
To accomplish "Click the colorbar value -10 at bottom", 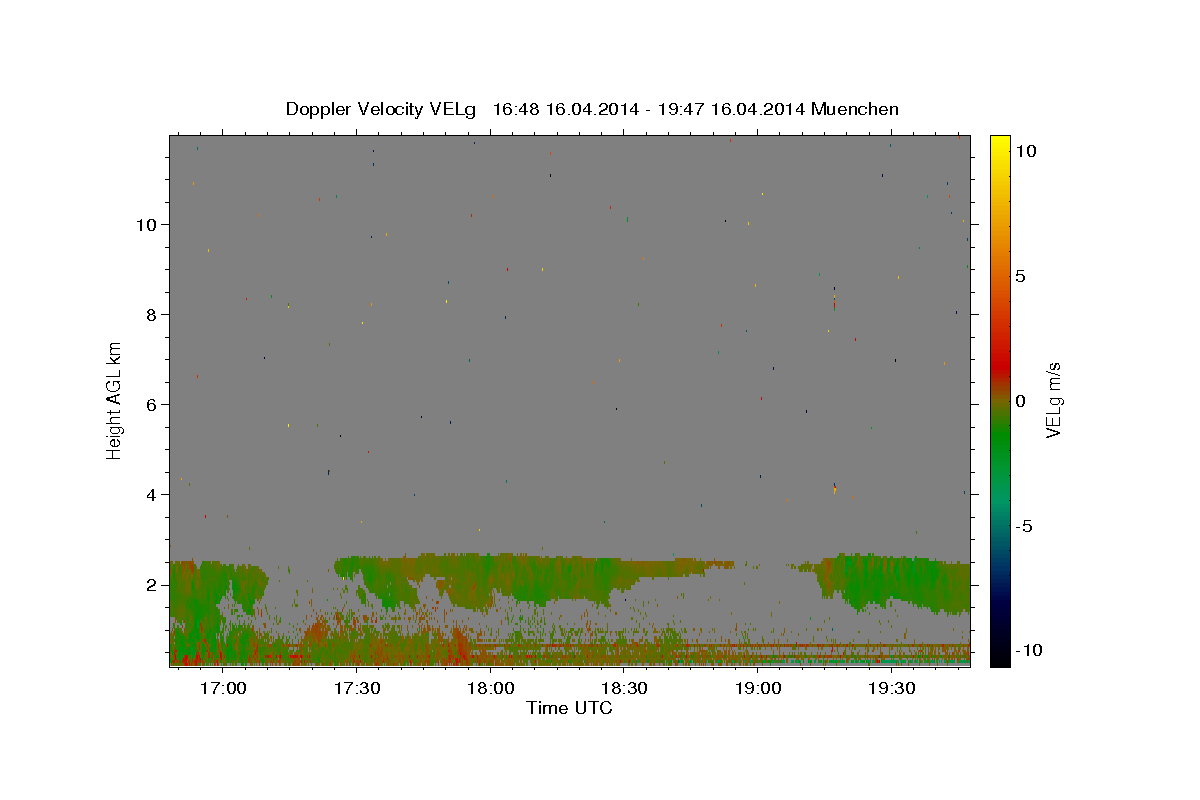I will (x=1028, y=650).
